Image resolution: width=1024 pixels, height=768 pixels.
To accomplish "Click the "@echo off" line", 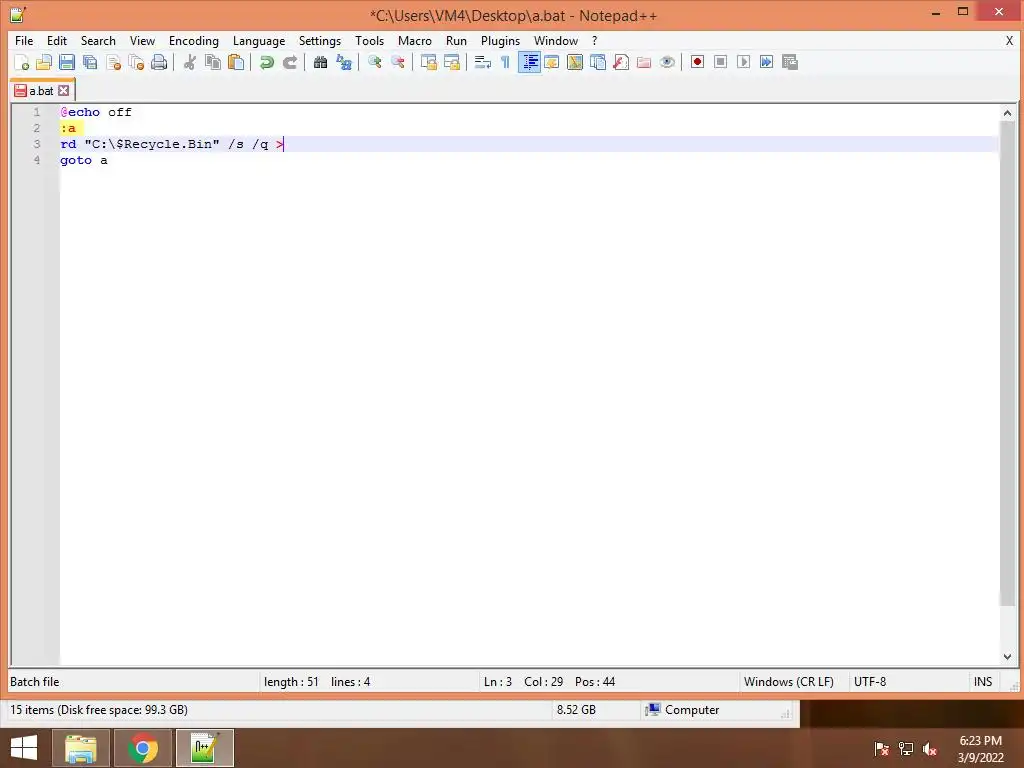I will pos(96,112).
